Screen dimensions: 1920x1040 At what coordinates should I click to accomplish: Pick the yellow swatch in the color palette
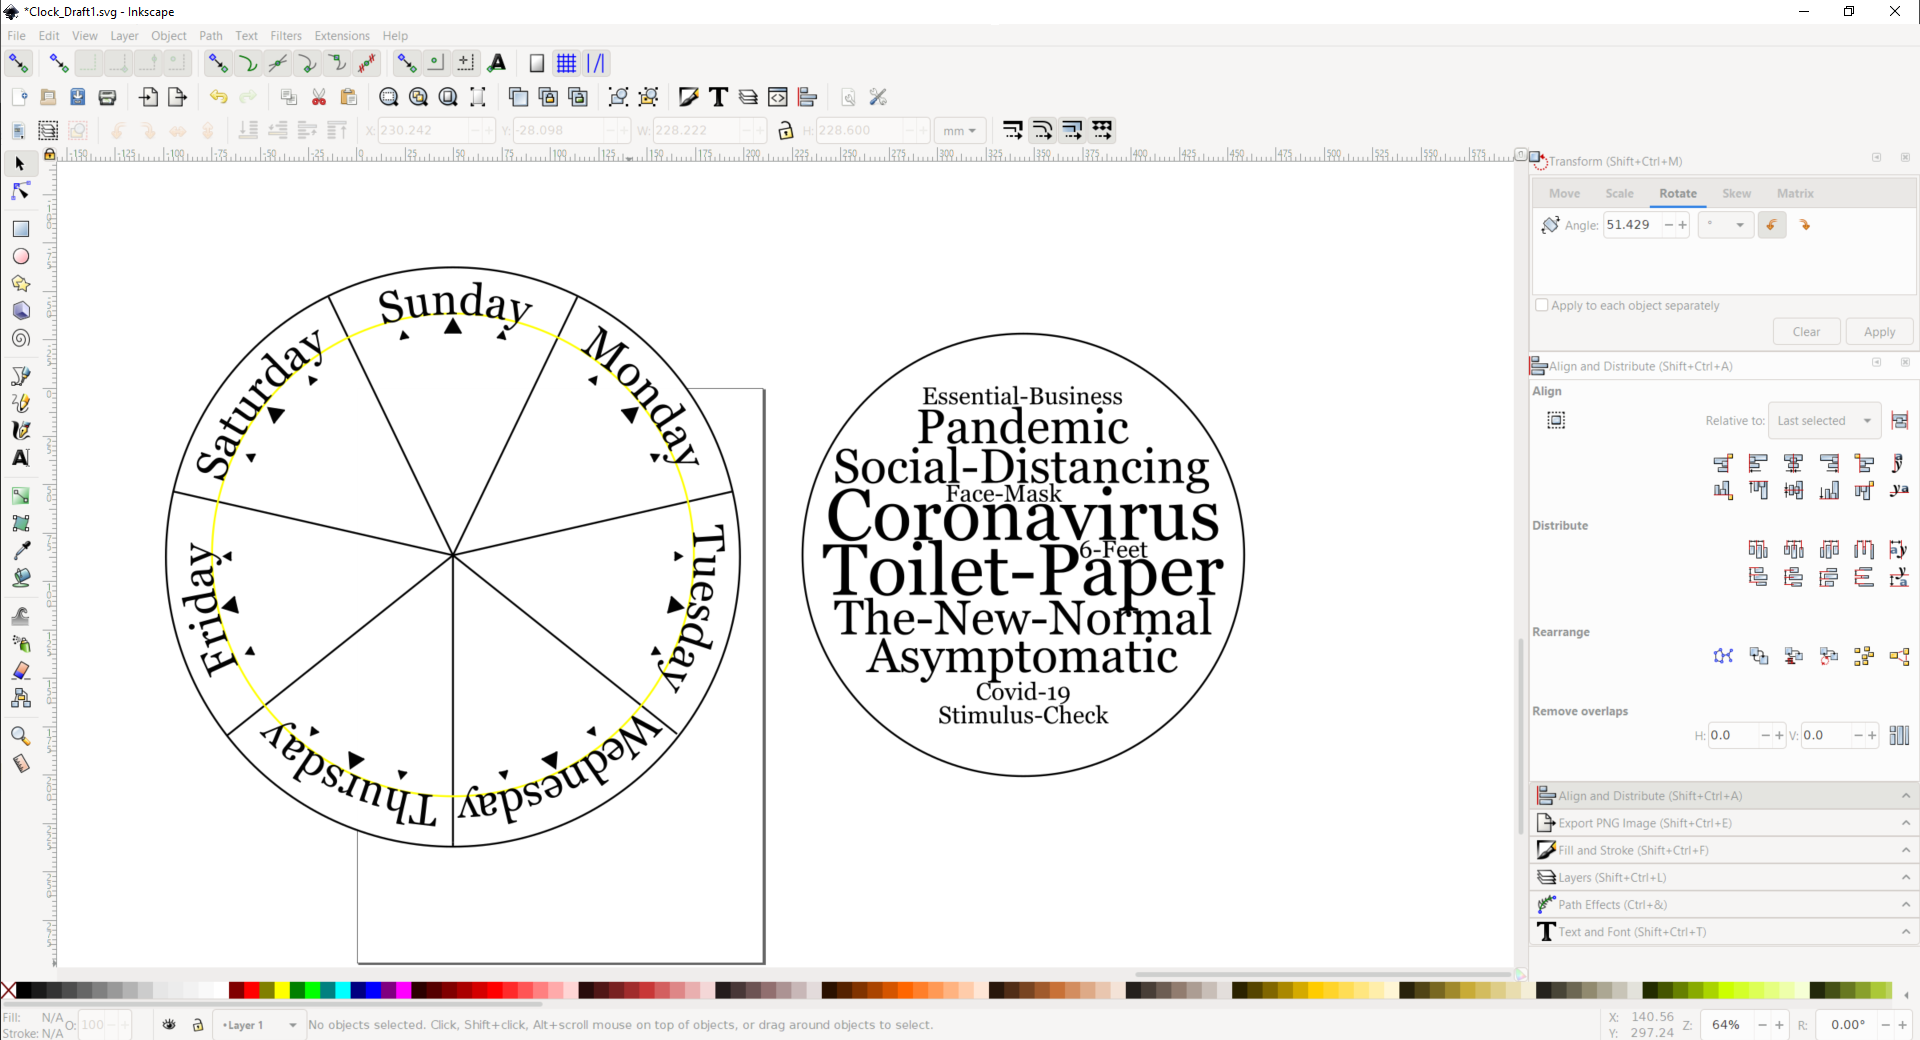[x=282, y=990]
